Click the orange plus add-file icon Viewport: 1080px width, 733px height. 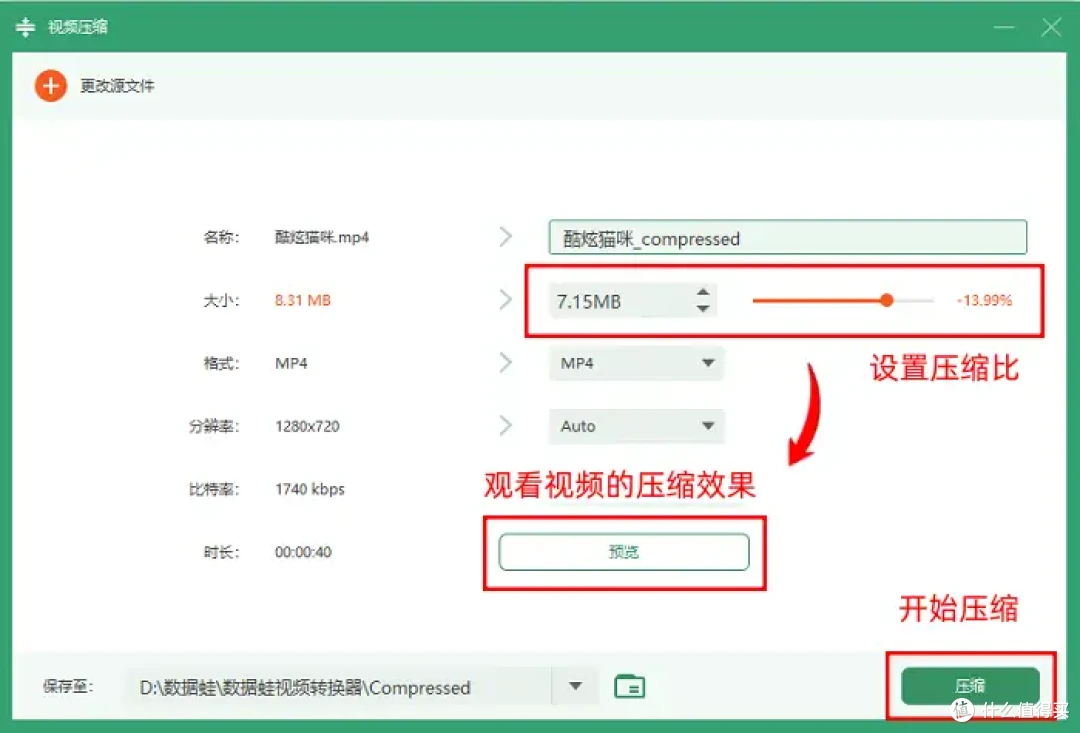[x=51, y=86]
